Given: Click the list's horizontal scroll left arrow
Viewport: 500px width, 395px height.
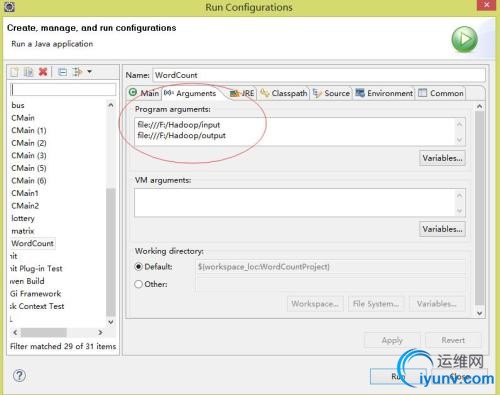Looking at the screenshot, I should pyautogui.click(x=15, y=332).
